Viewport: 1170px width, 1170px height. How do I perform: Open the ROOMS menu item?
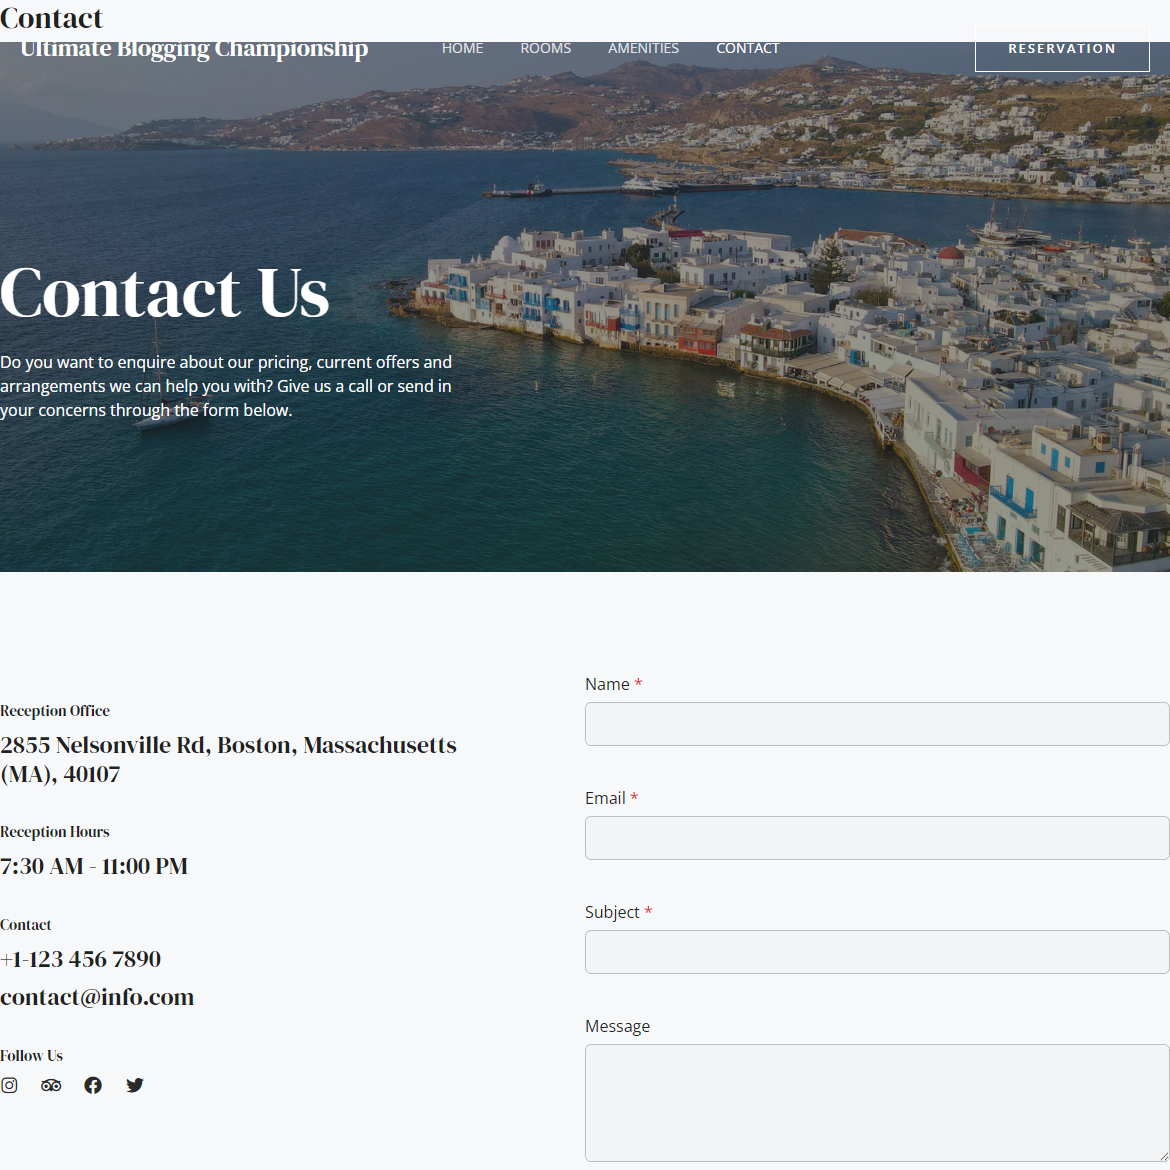[x=545, y=48]
